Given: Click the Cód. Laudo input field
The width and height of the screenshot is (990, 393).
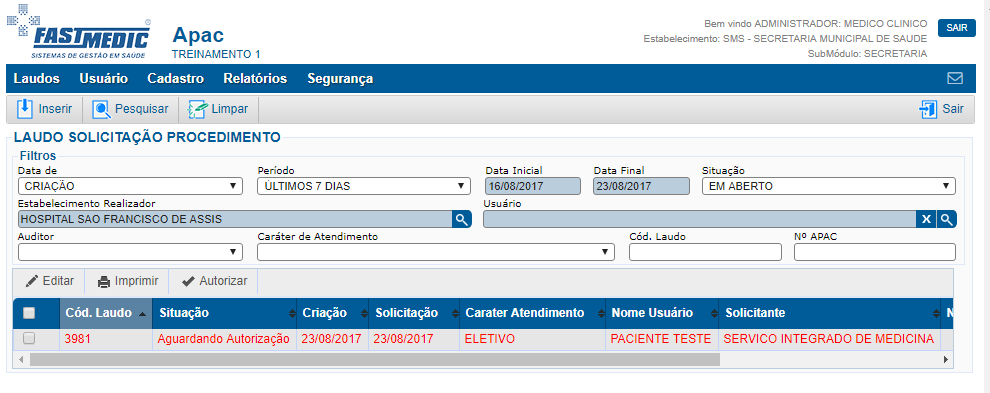Looking at the screenshot, I should click(x=705, y=251).
